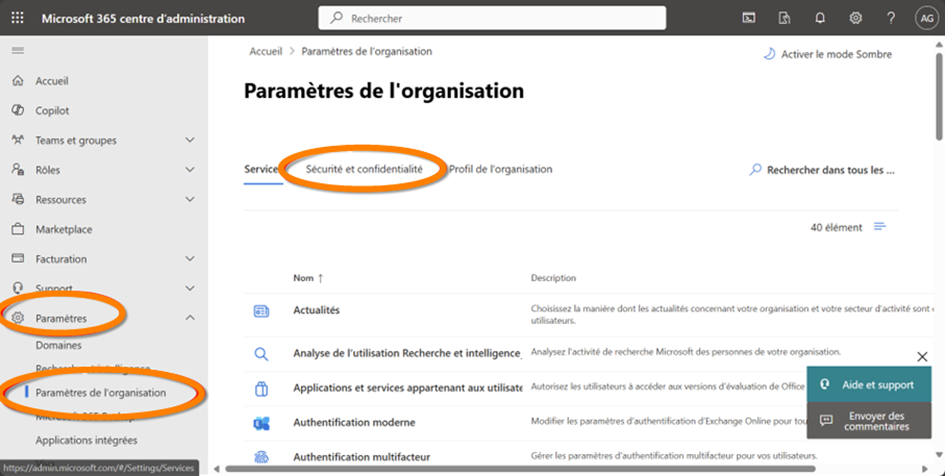Toggle dark mode with Activer le mode Sombre
Image resolution: width=945 pixels, height=476 pixels.
click(x=827, y=54)
